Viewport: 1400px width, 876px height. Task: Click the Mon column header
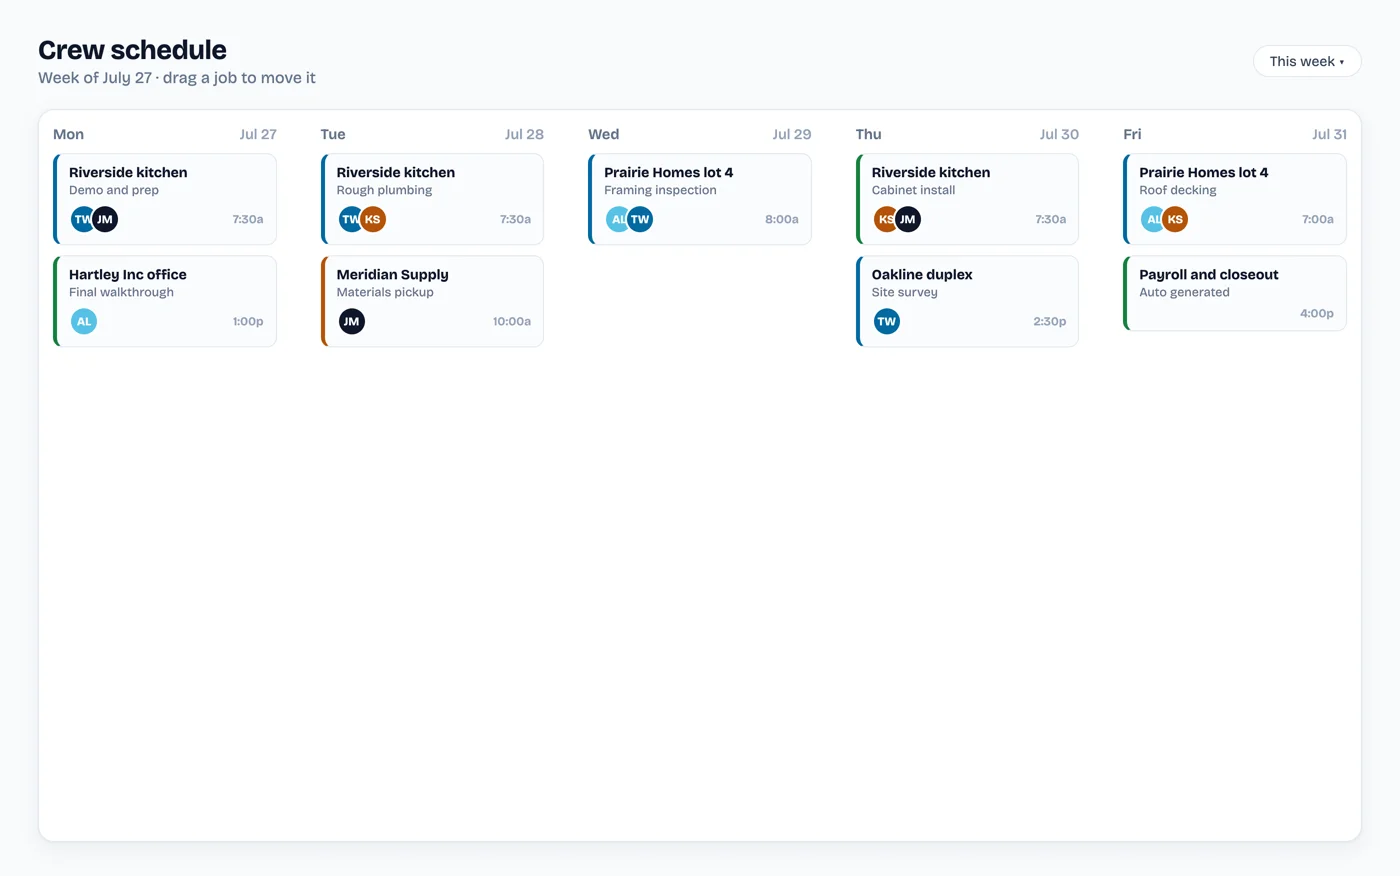coord(68,134)
